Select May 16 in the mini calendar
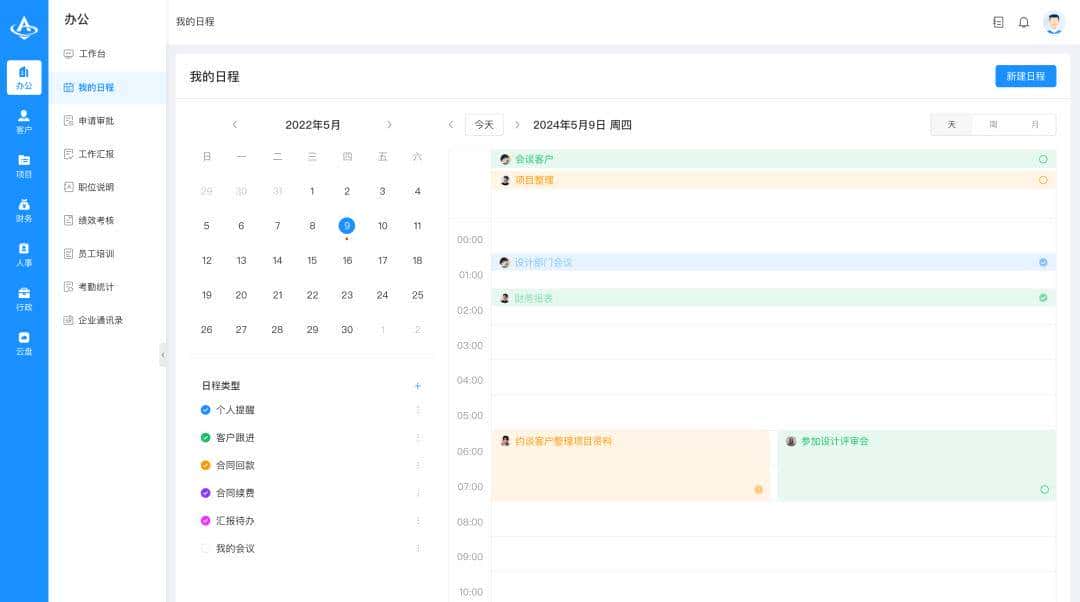 pyautogui.click(x=347, y=260)
